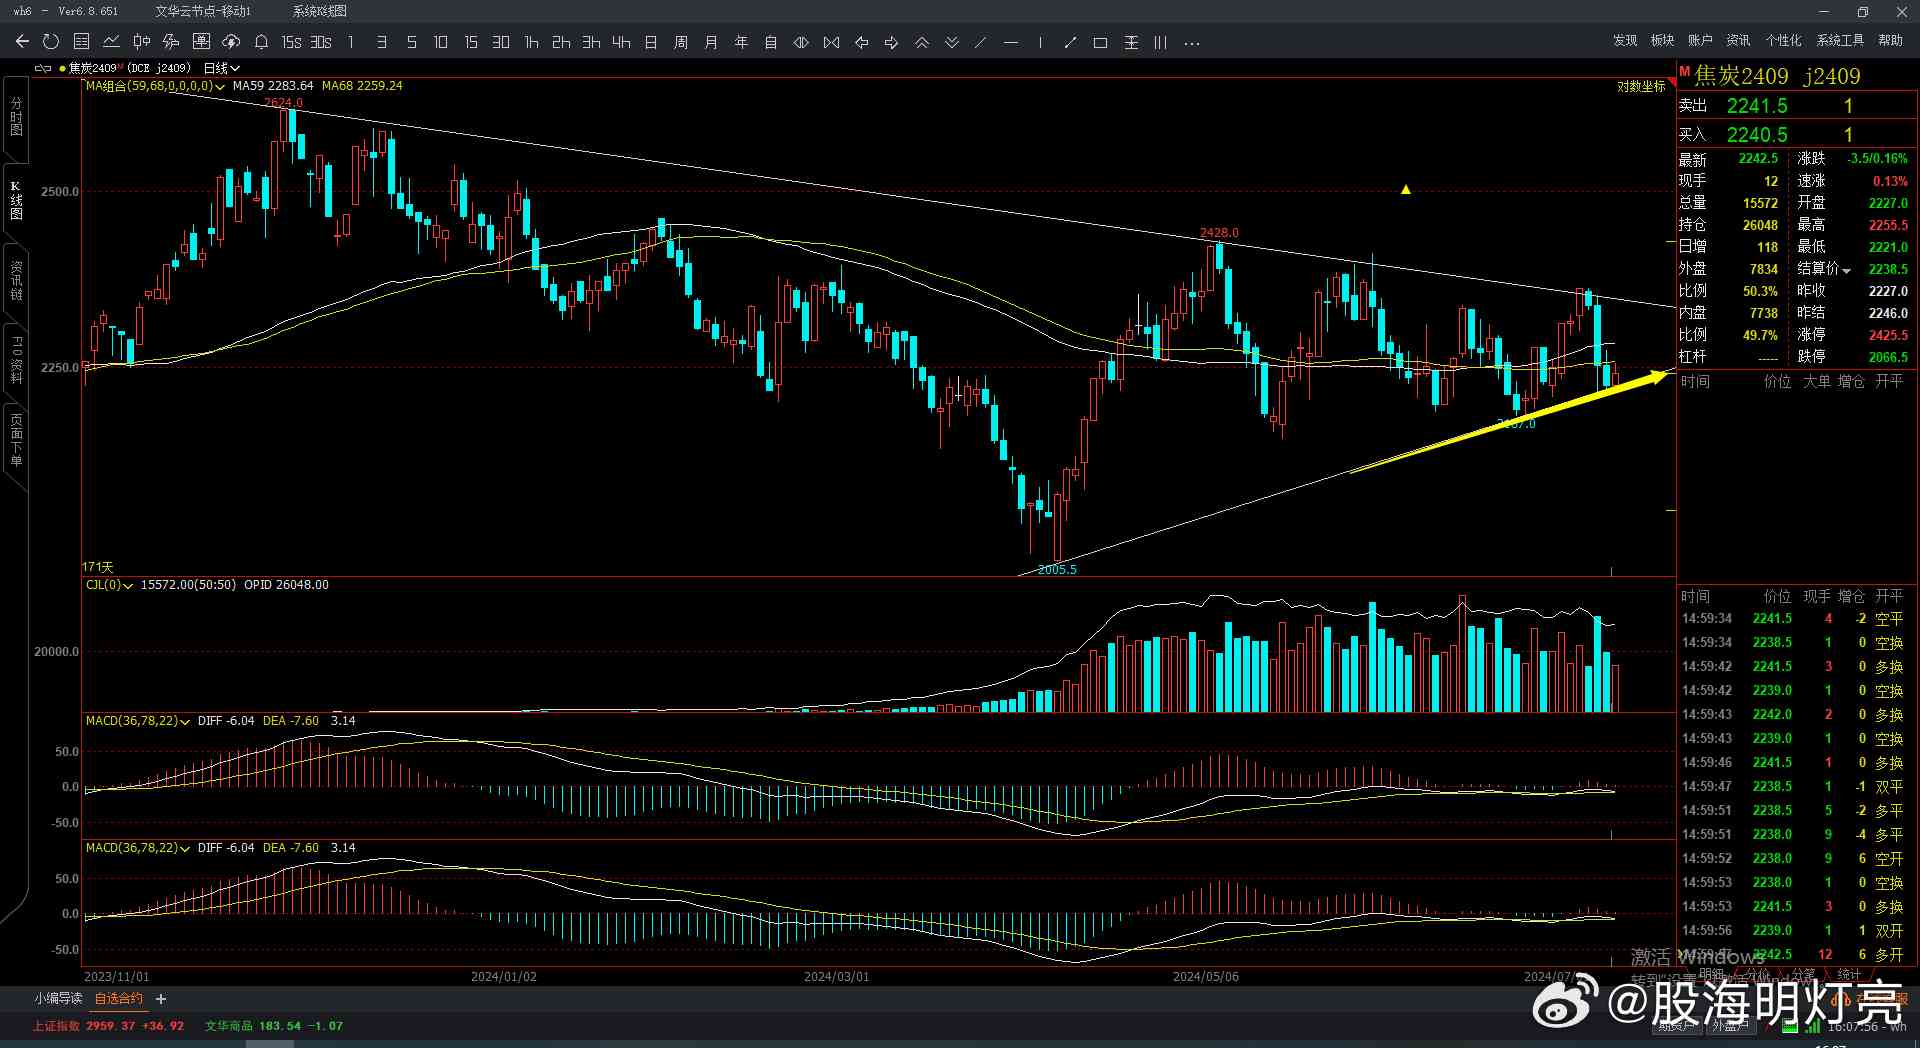Click the 小编导读 tab
The width and height of the screenshot is (1920, 1048).
pyautogui.click(x=58, y=998)
